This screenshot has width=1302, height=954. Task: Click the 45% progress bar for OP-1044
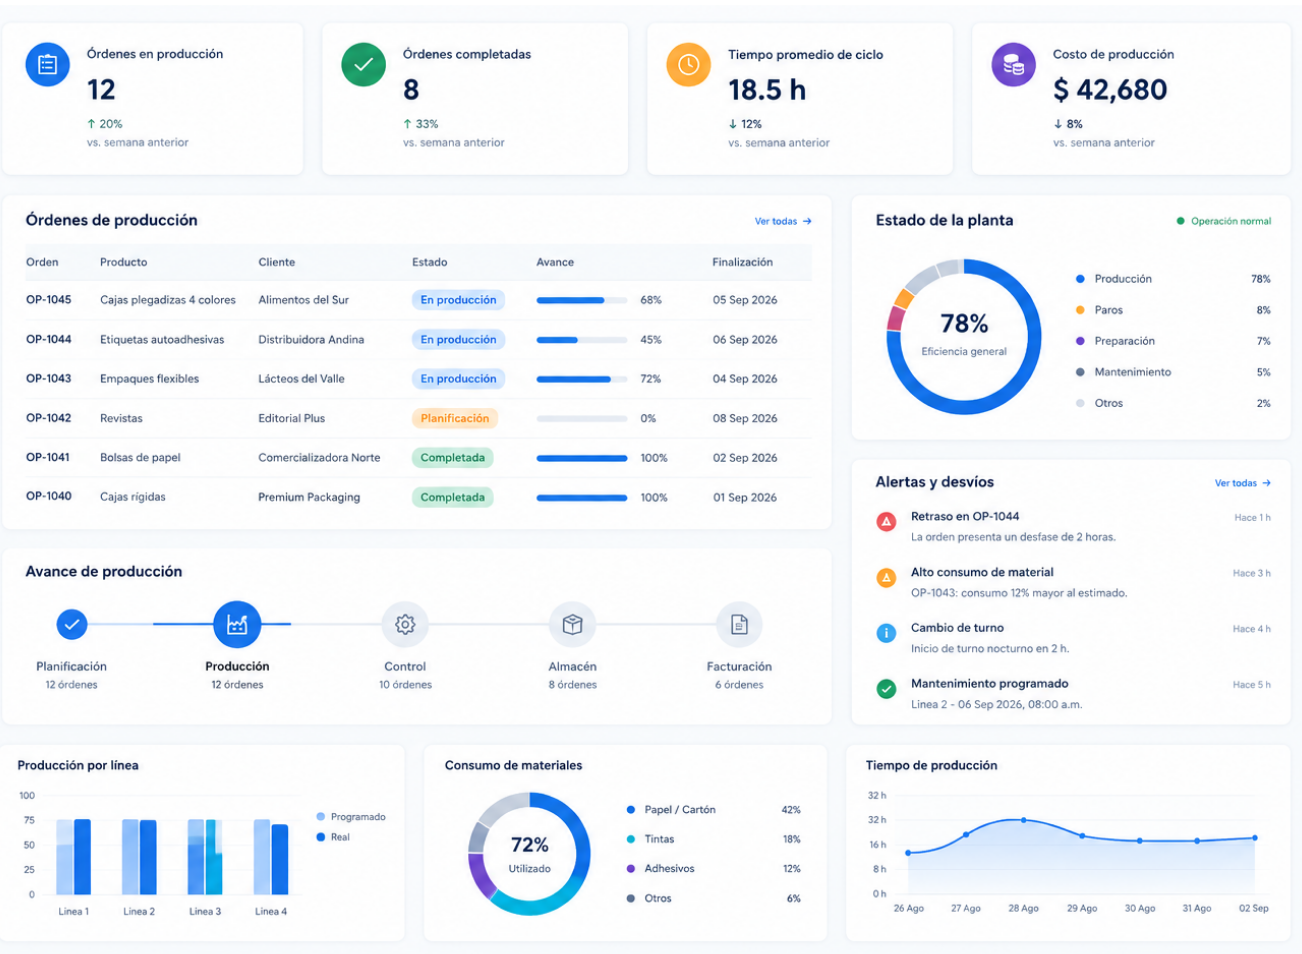582,340
